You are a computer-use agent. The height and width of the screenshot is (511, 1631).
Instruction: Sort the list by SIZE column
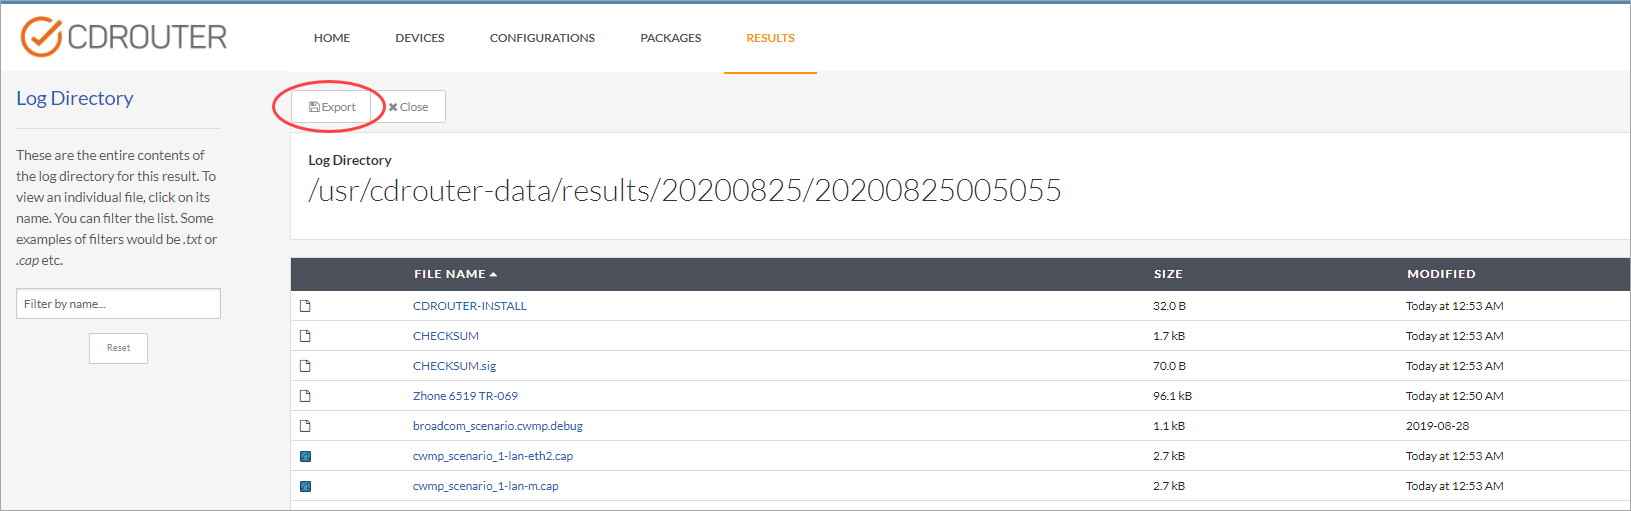point(1168,274)
